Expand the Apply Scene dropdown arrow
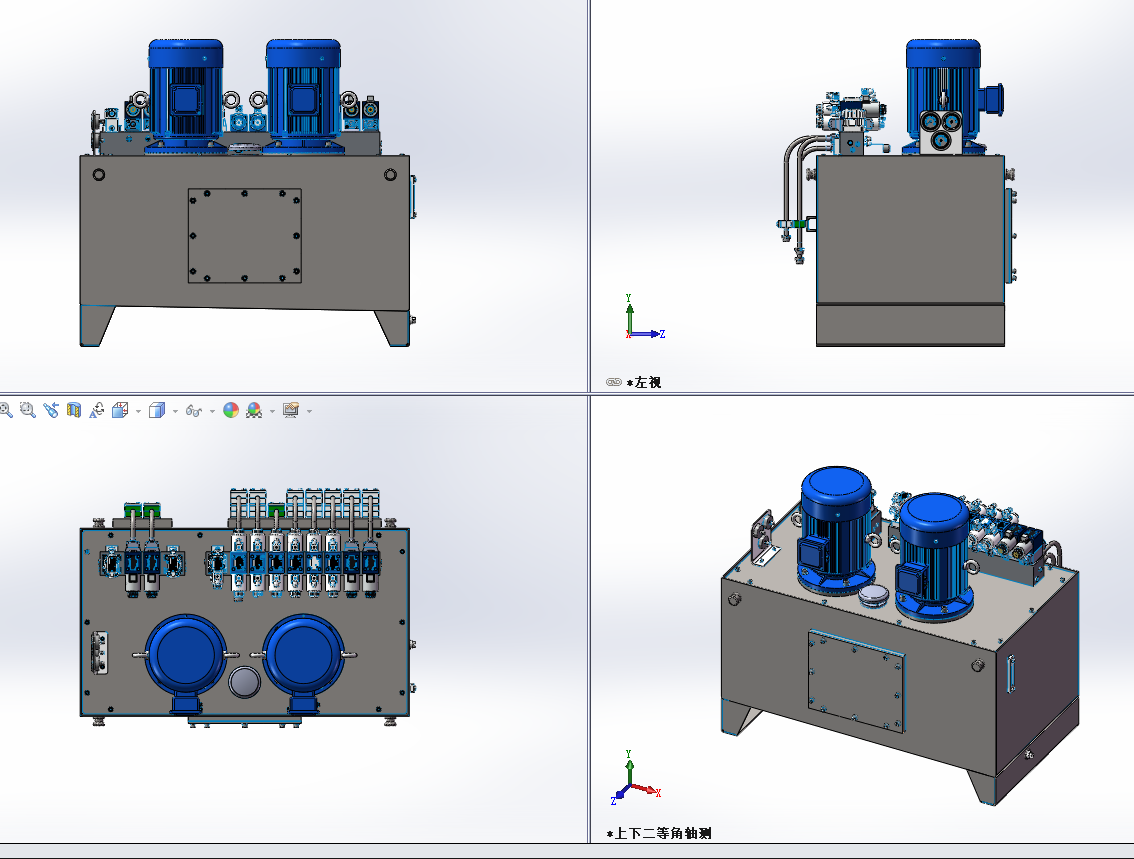Viewport: 1134px width, 859px height. 272,411
